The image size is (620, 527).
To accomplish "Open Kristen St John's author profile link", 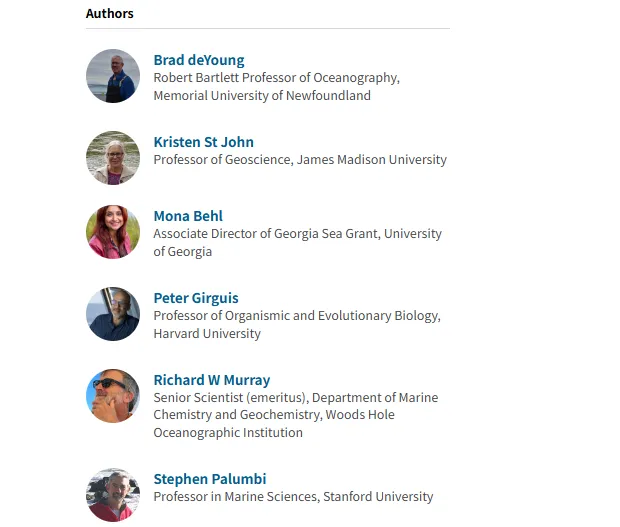I will click(204, 142).
